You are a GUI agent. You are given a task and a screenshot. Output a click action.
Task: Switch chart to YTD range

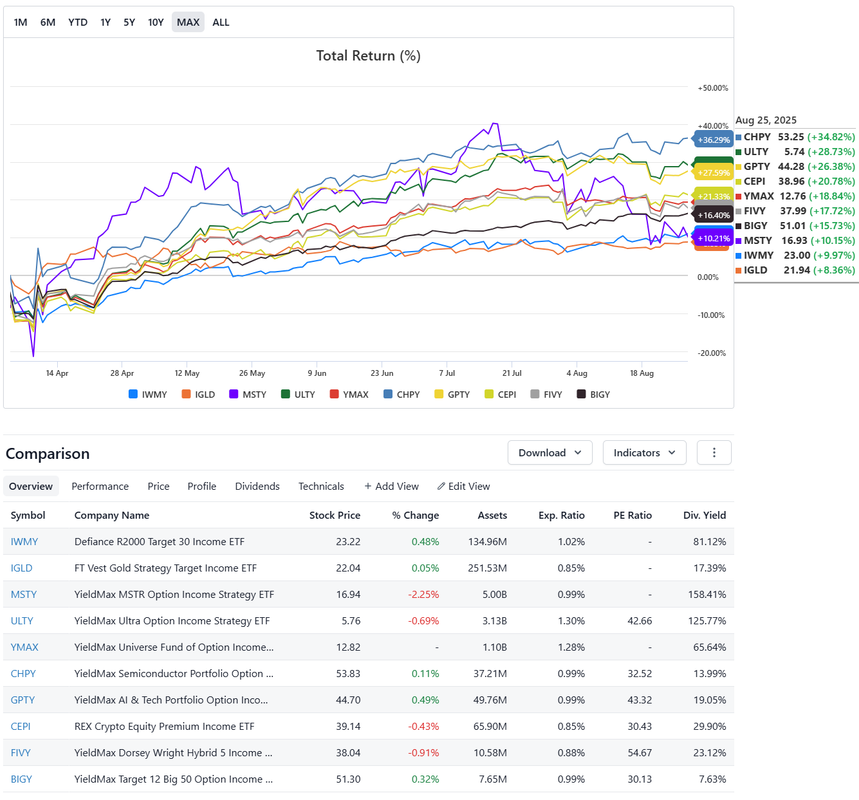click(78, 22)
